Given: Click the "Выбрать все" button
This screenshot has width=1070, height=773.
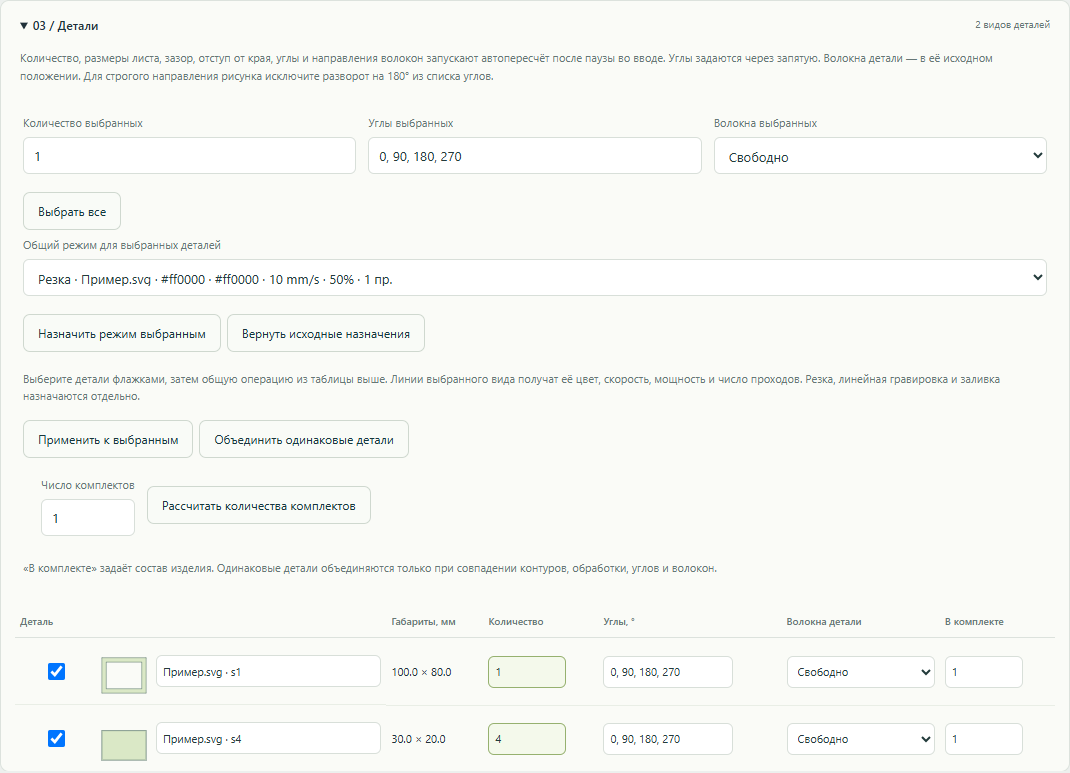Looking at the screenshot, I should coord(72,212).
